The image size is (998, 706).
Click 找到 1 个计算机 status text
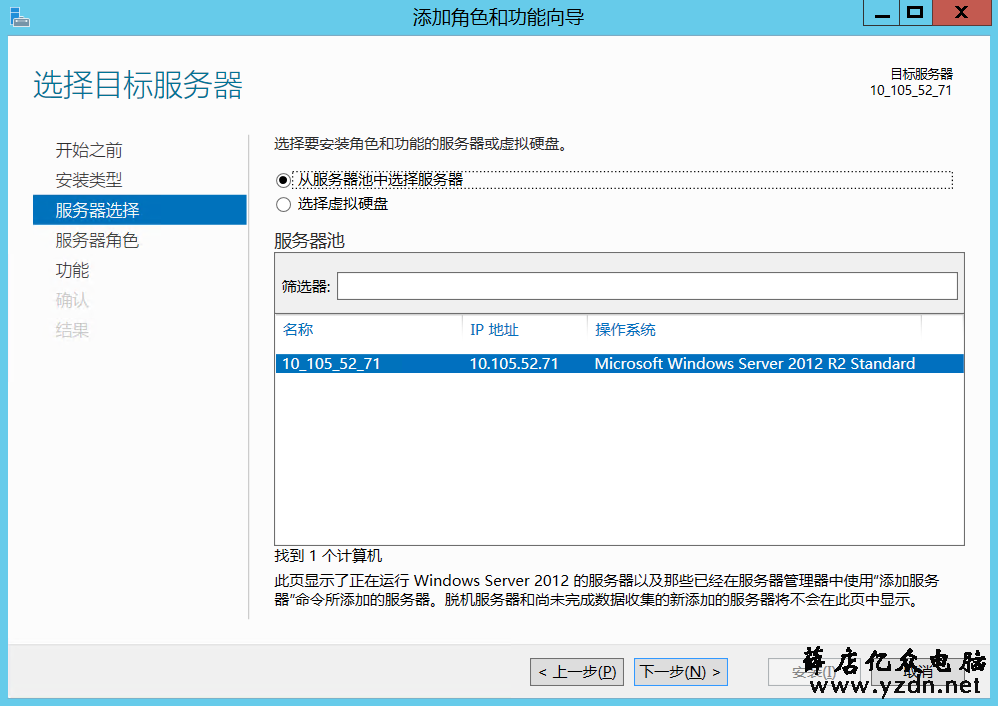coord(328,556)
